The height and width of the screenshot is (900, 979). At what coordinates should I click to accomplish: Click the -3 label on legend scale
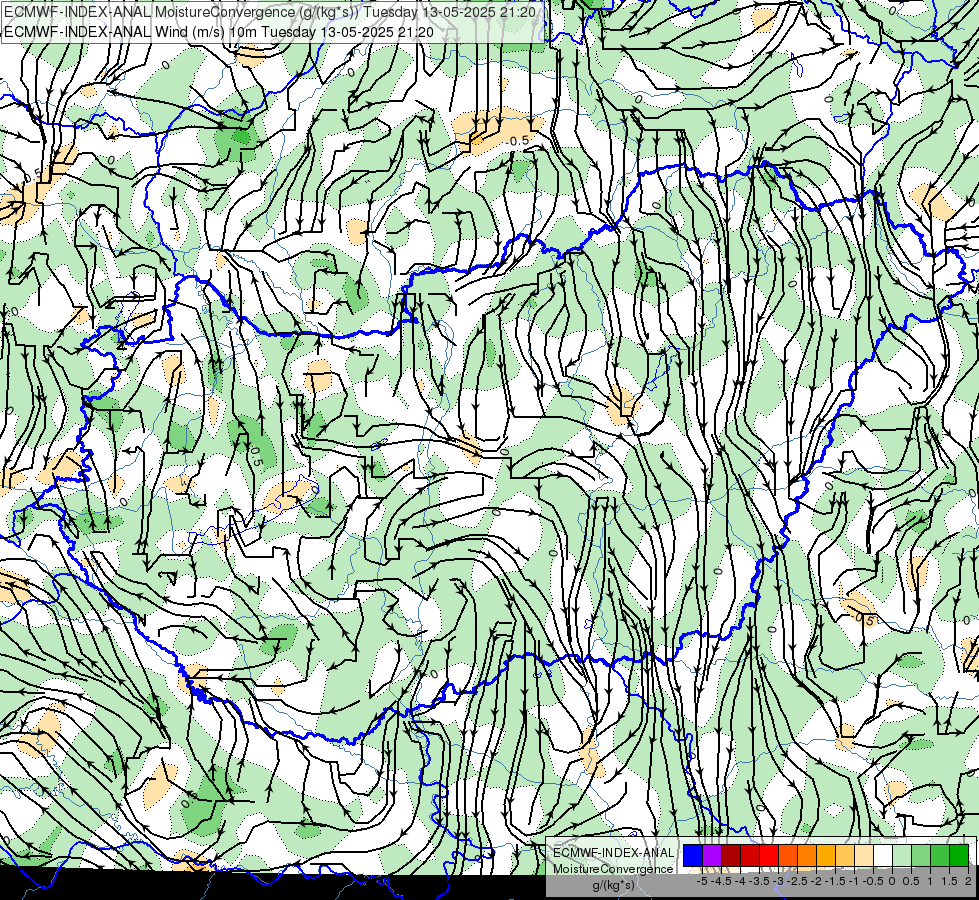[x=779, y=881]
